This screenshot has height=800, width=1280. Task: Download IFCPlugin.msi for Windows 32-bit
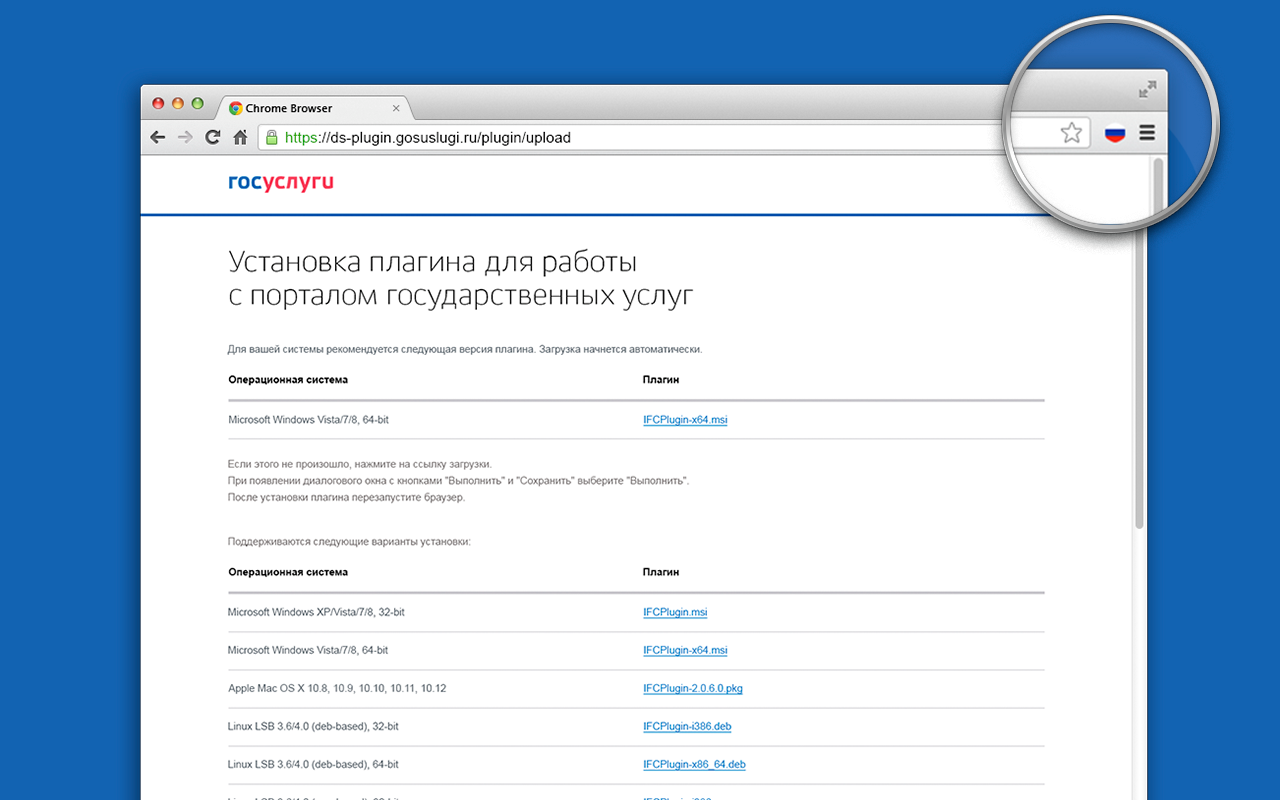675,611
